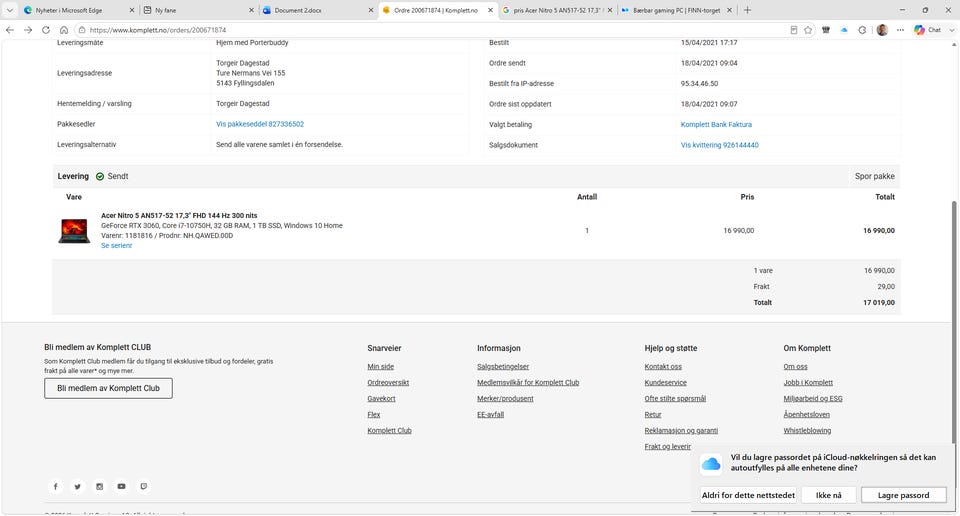Open the Acer Nitro 5 AN517-52 product title
Viewport: 960px width, 516px height.
179,215
